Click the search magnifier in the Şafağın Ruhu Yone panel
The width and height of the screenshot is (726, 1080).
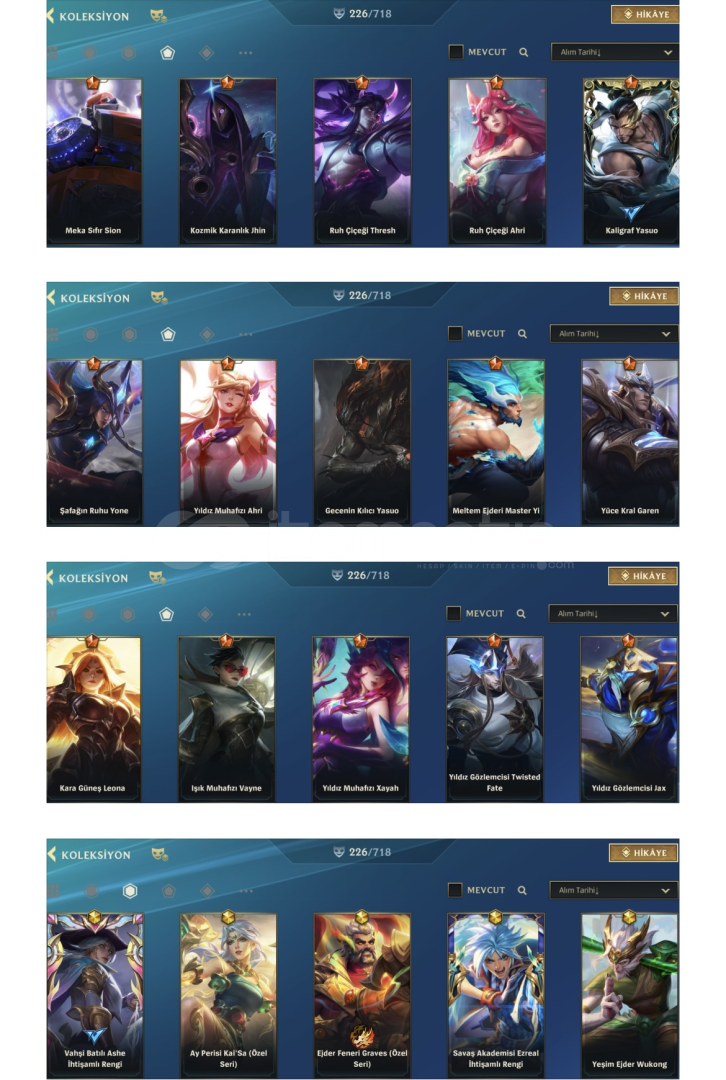pos(523,334)
